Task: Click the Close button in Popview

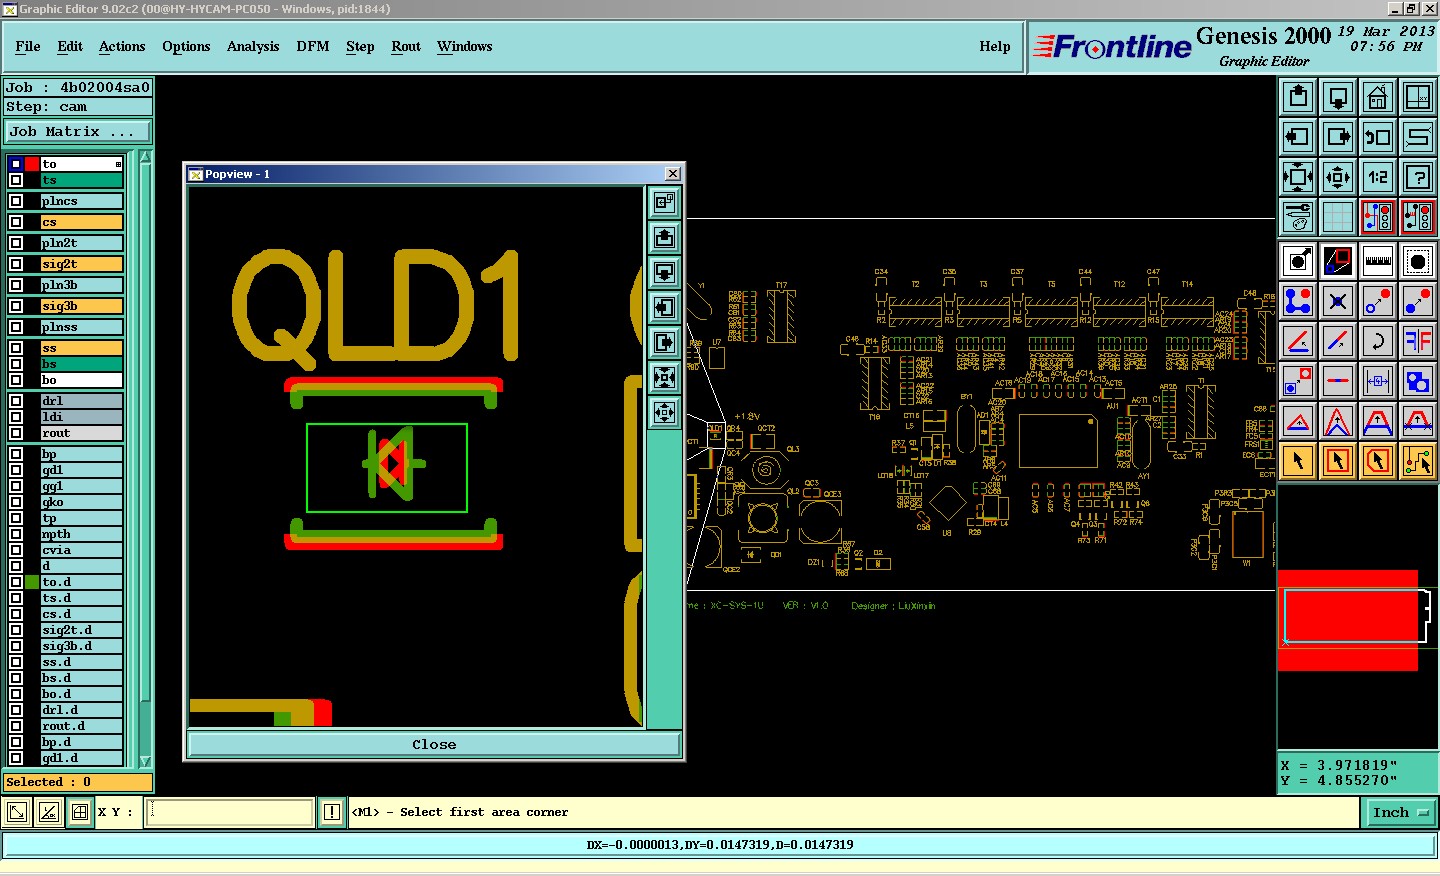Action: [434, 744]
